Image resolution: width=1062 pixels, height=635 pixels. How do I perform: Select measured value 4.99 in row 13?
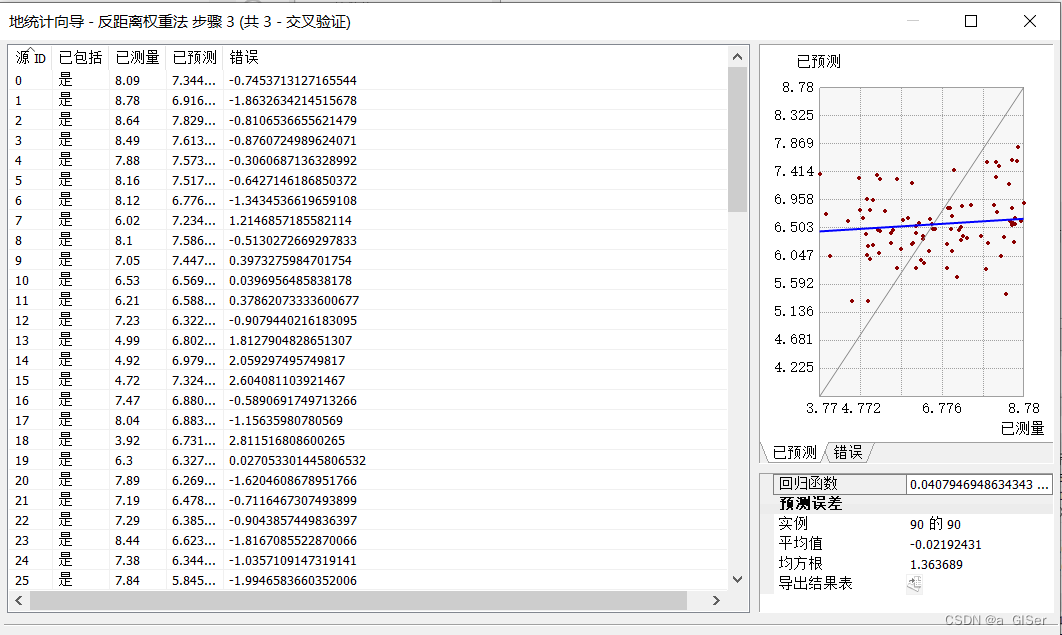click(x=127, y=341)
